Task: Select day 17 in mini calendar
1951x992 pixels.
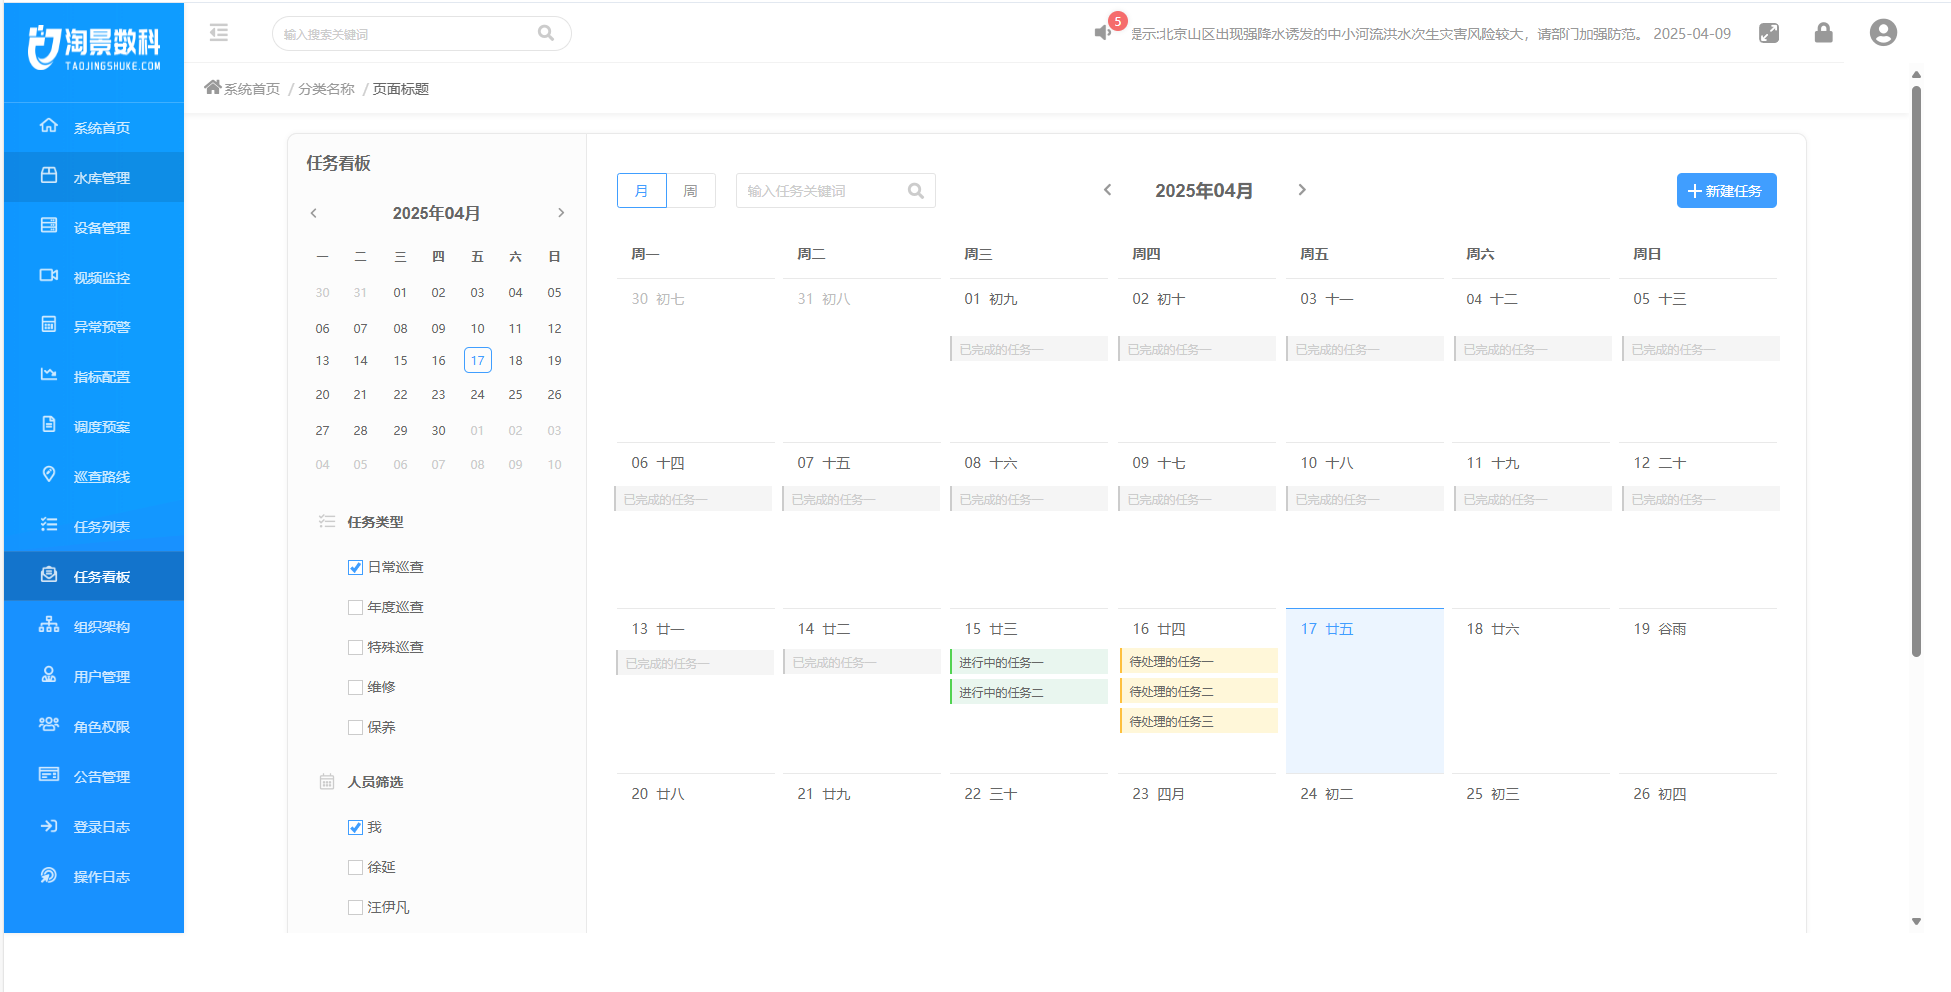Action: coord(478,360)
